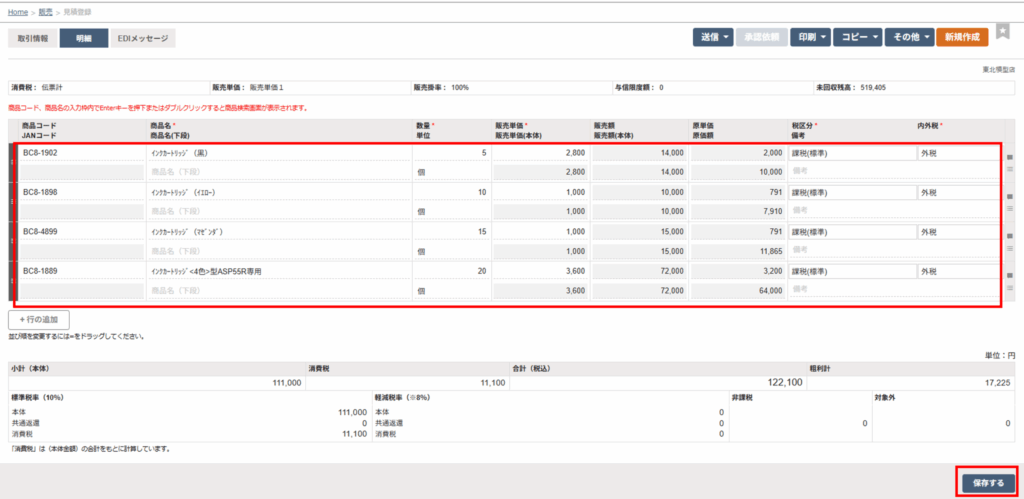Viewport: 1024px width, 499px height.
Task: Expand the 印刷 print dropdown
Action: click(x=809, y=37)
